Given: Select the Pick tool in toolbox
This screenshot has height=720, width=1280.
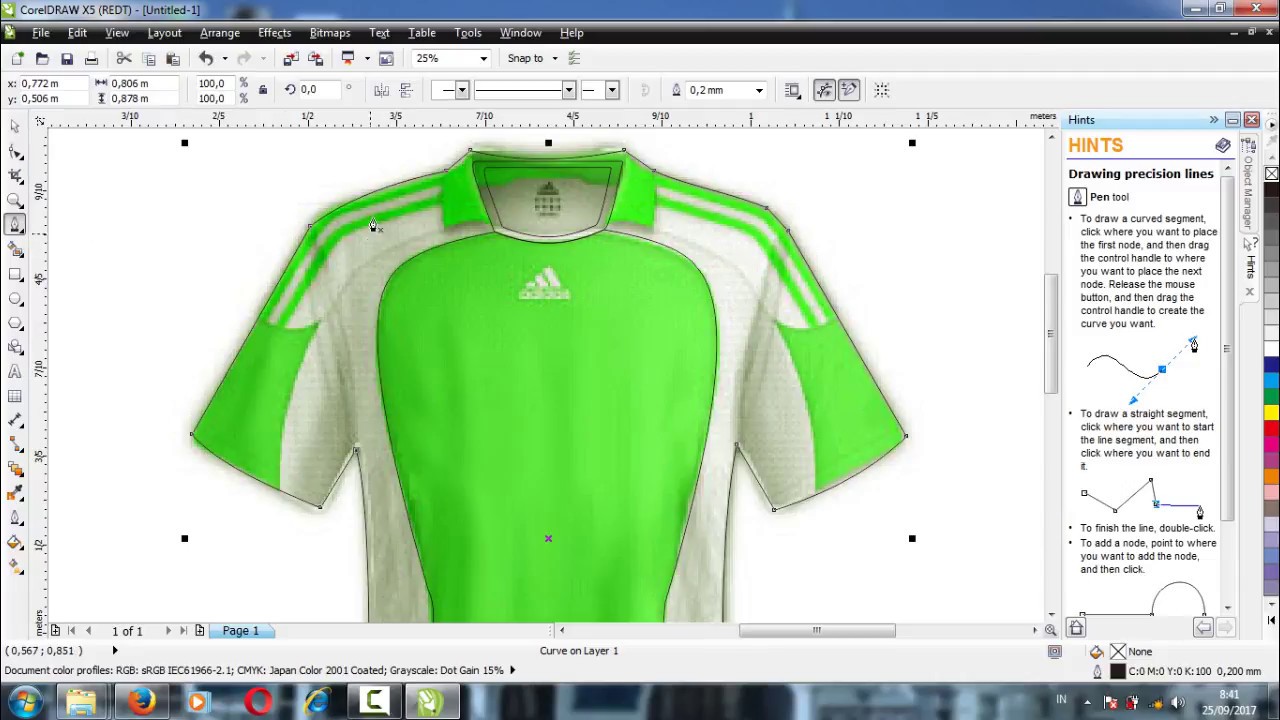Looking at the screenshot, I should pos(15,127).
